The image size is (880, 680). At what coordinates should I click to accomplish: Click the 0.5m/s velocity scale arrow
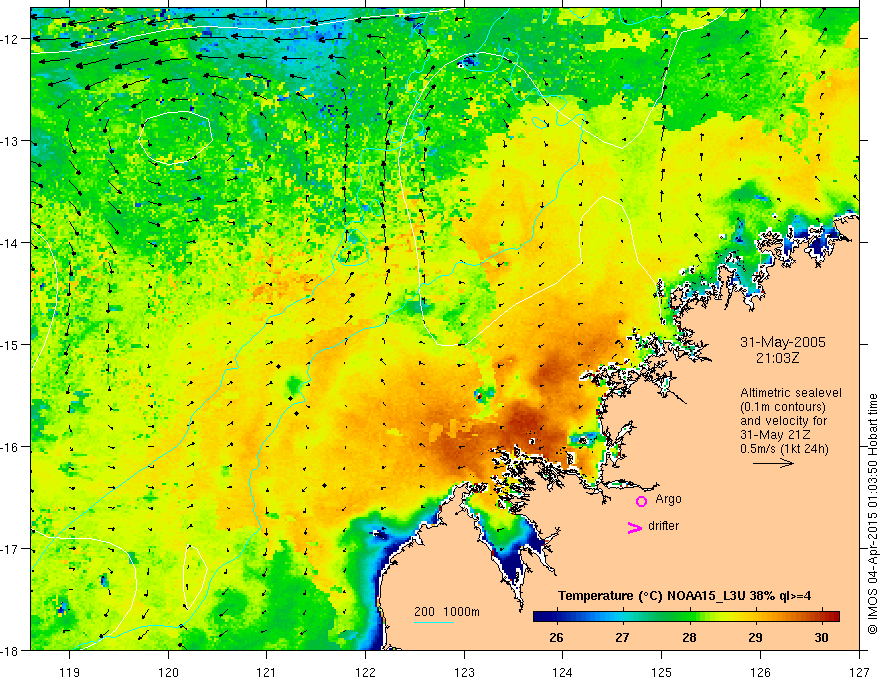pos(773,463)
